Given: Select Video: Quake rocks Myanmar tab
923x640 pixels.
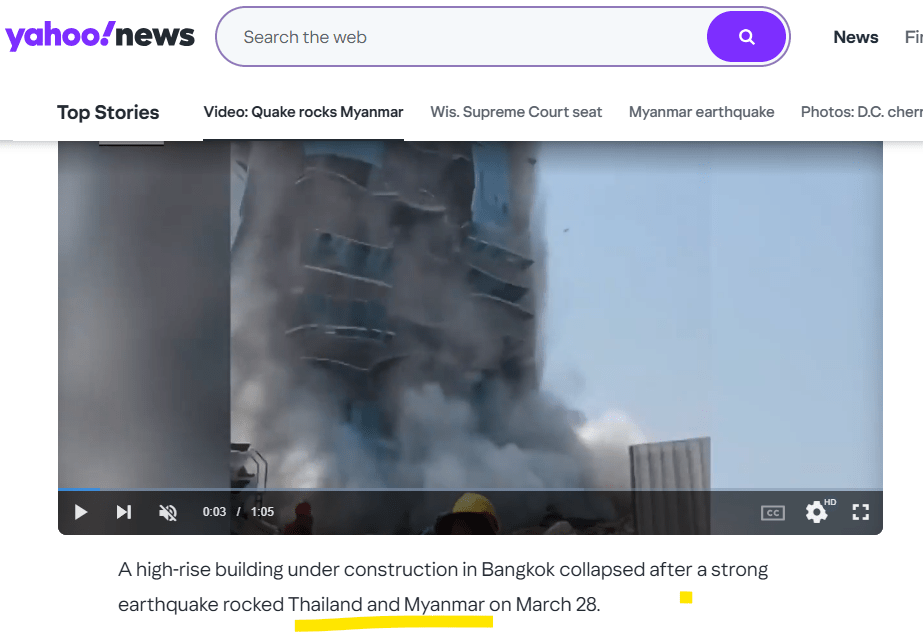Looking at the screenshot, I should [303, 112].
